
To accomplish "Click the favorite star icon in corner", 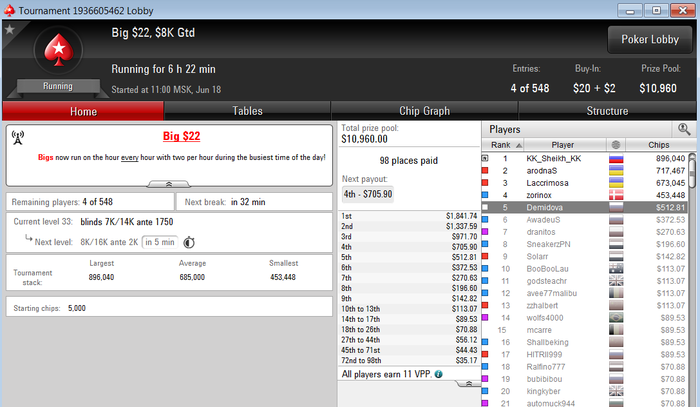I will 9,29.
